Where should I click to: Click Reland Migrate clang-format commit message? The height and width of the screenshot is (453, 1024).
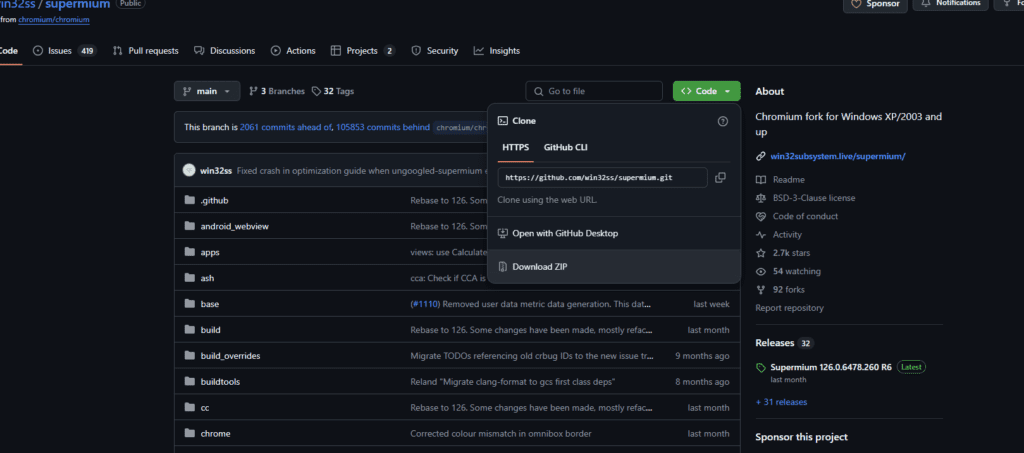(513, 381)
